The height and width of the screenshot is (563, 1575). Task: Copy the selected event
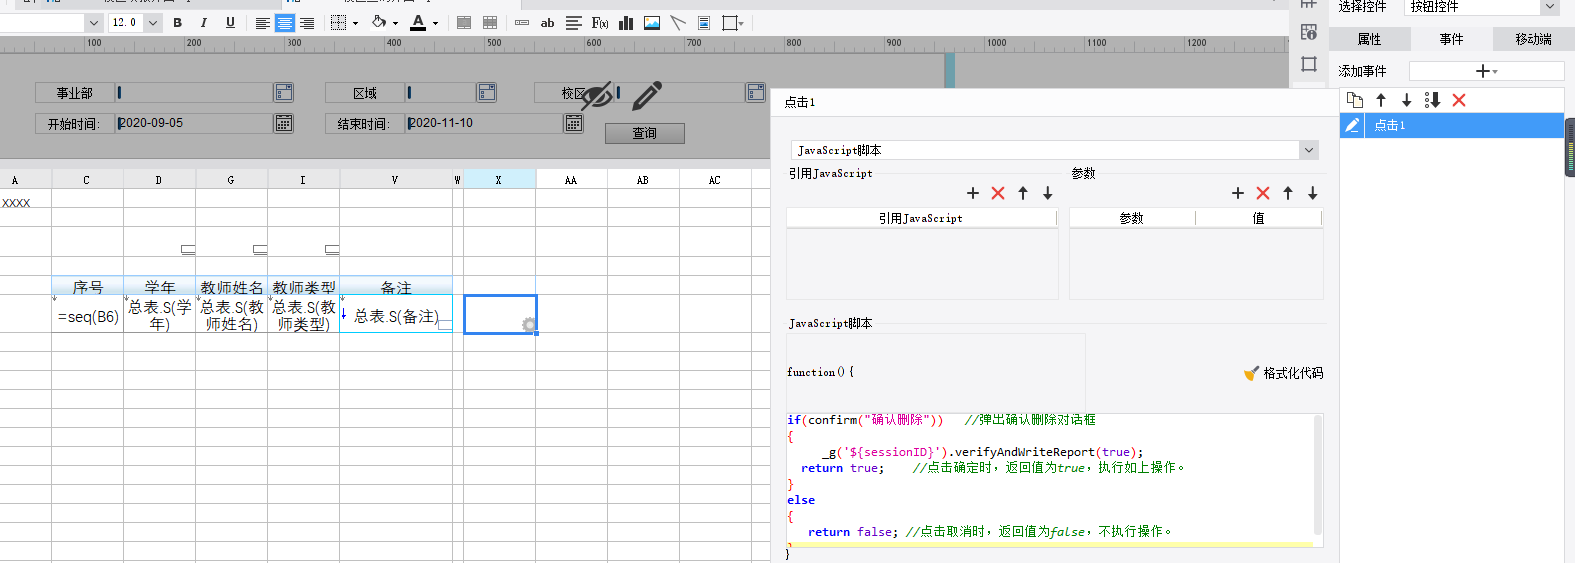(1355, 100)
